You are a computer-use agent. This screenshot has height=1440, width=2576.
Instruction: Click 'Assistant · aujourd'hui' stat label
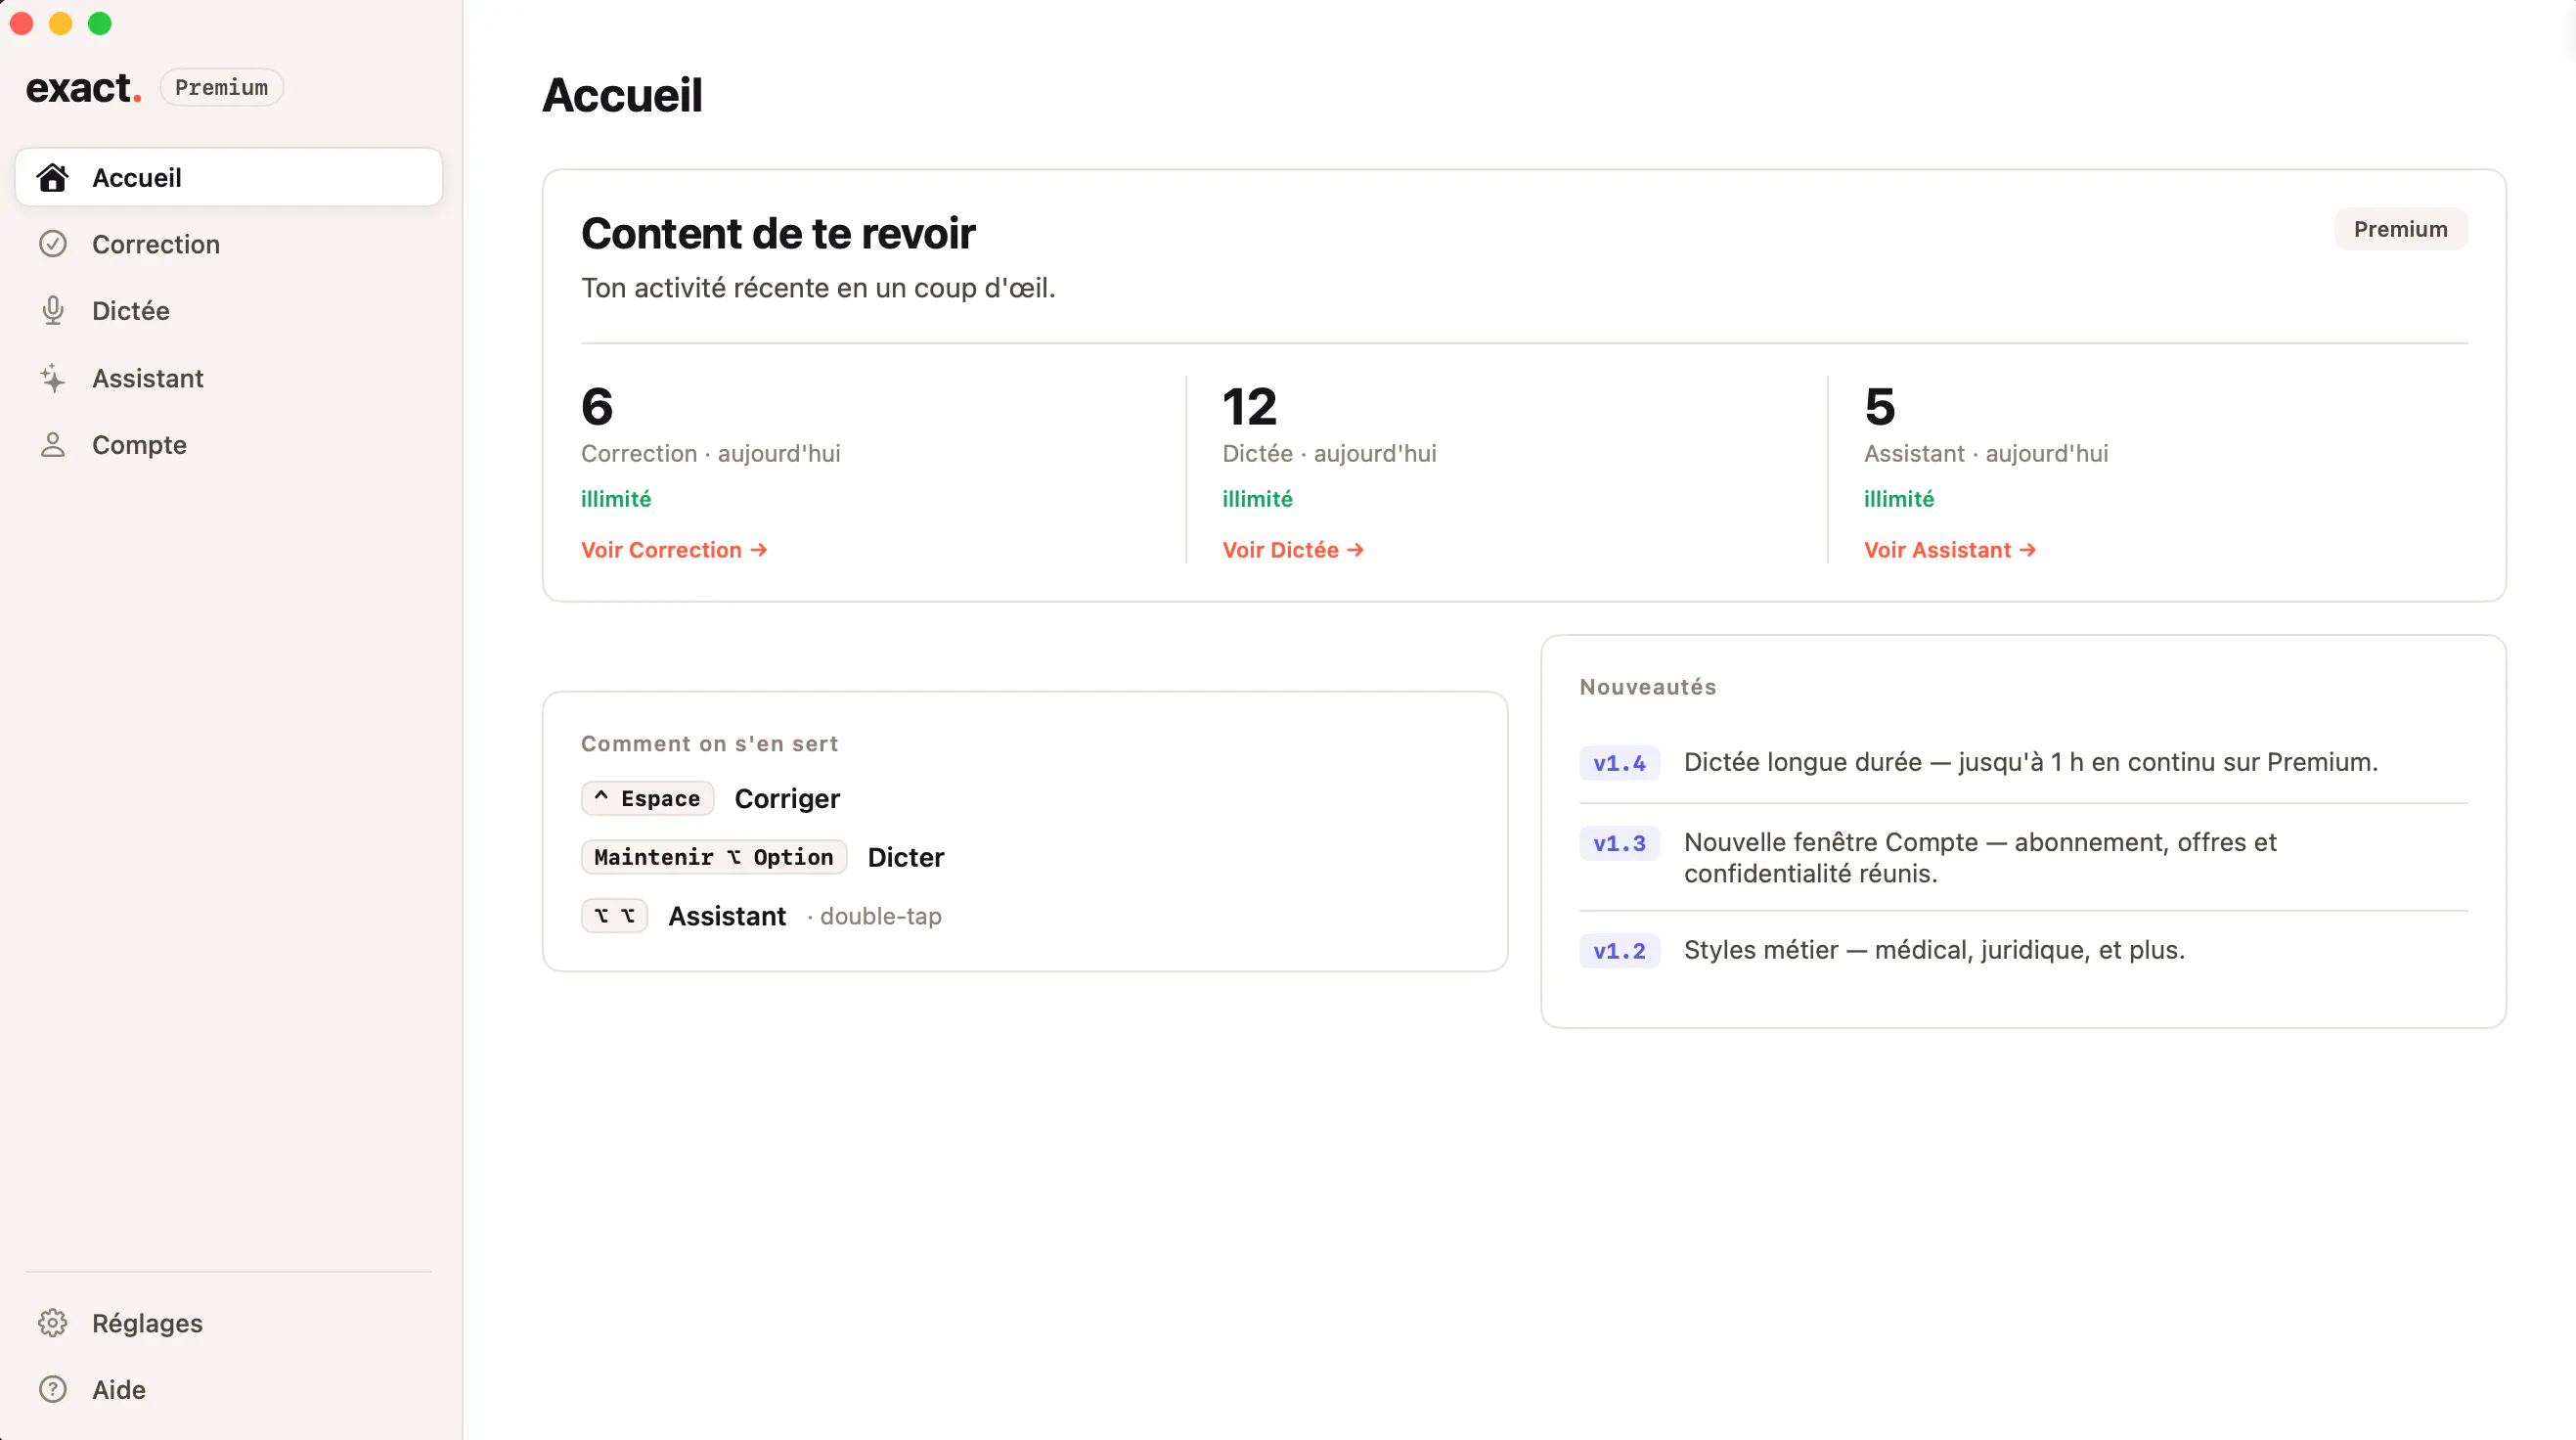1986,454
